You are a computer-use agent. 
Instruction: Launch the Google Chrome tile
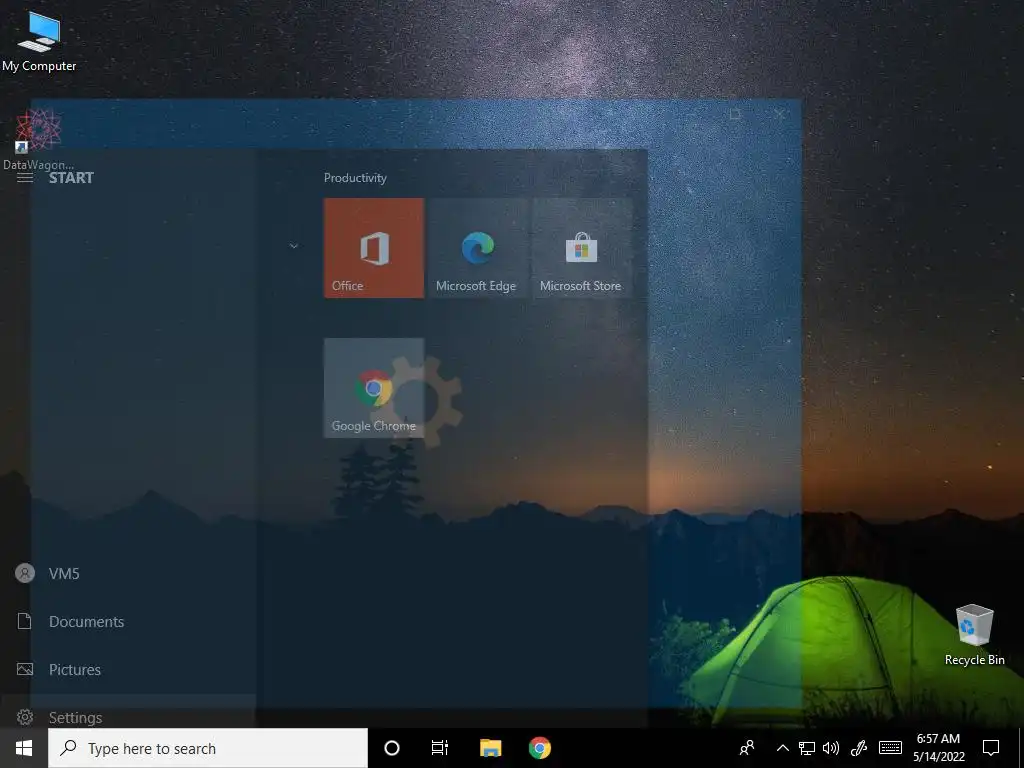coord(374,388)
